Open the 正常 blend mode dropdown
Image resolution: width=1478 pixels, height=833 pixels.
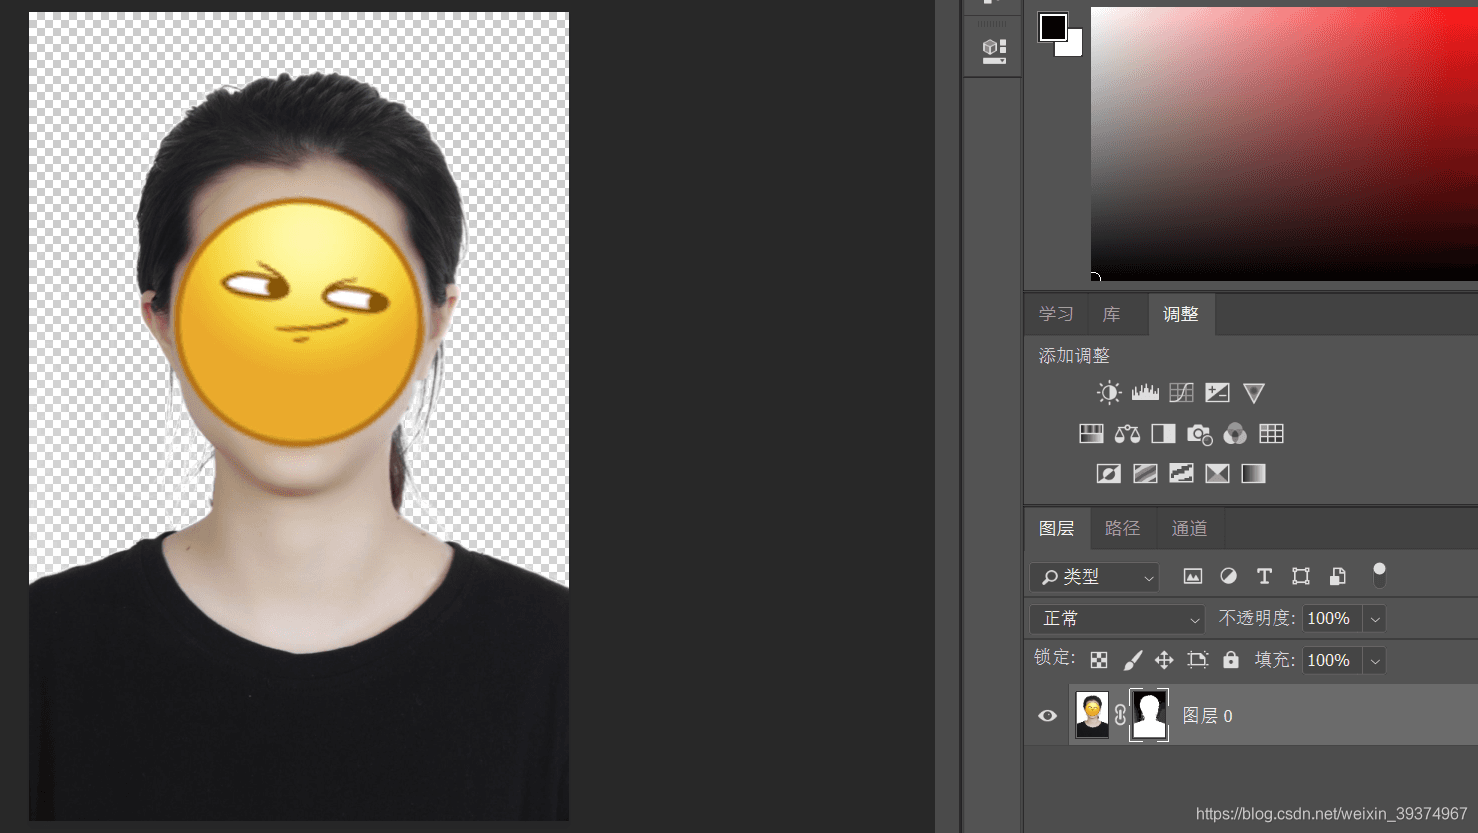(x=1117, y=619)
